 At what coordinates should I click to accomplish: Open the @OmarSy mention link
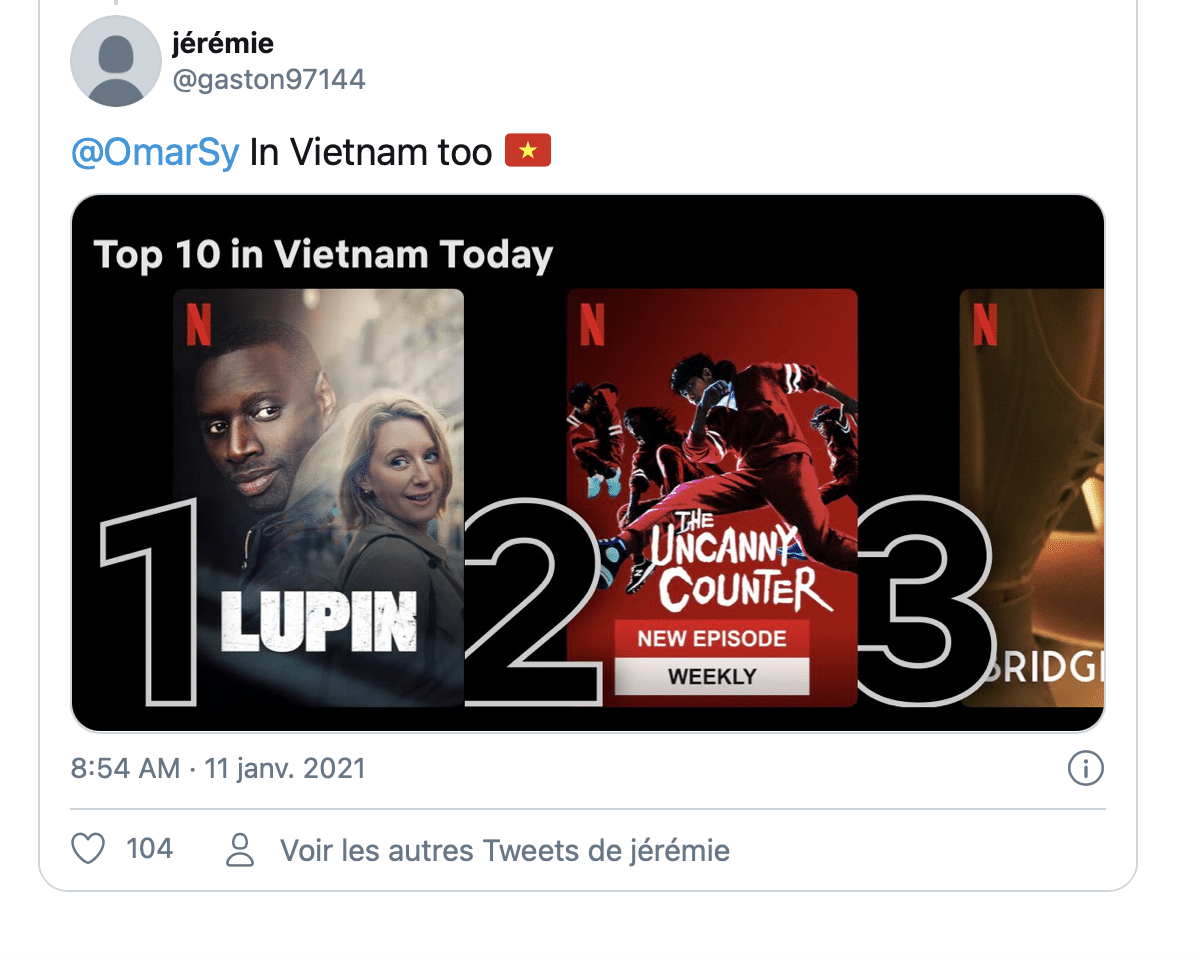(x=156, y=152)
